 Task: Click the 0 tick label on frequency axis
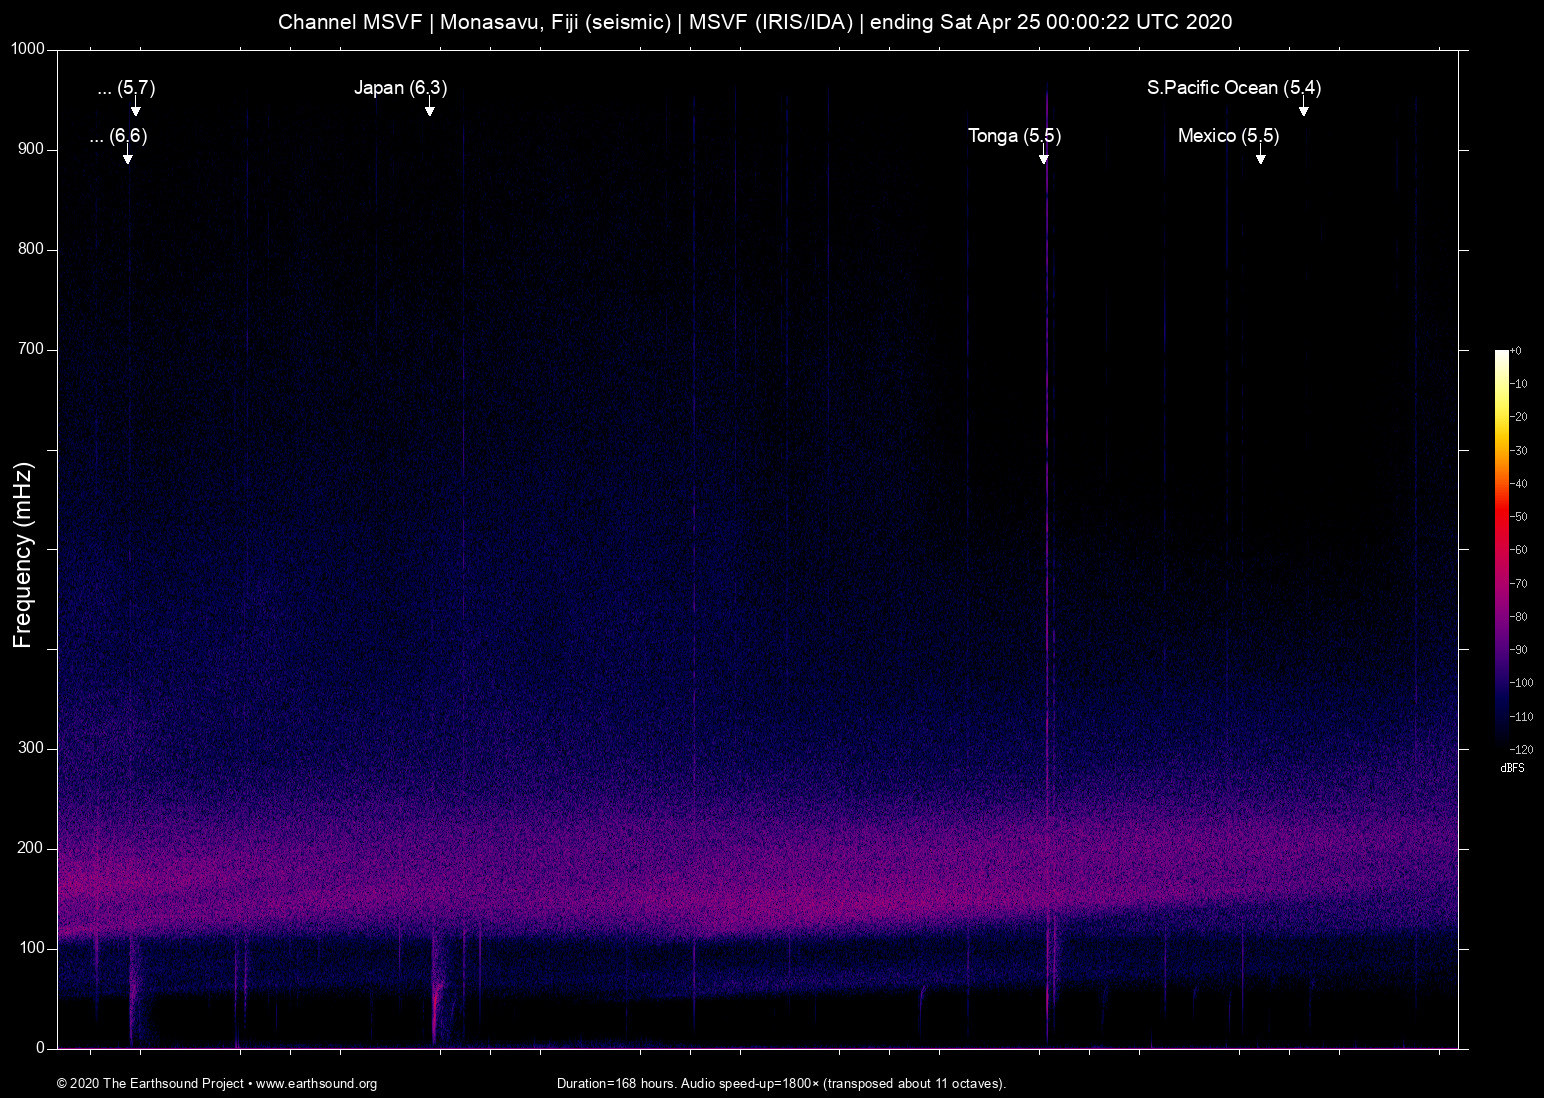[x=40, y=1048]
